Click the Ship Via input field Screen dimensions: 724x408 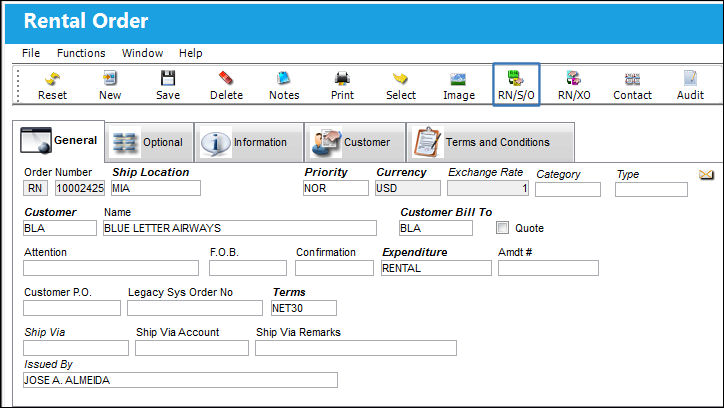click(76, 348)
